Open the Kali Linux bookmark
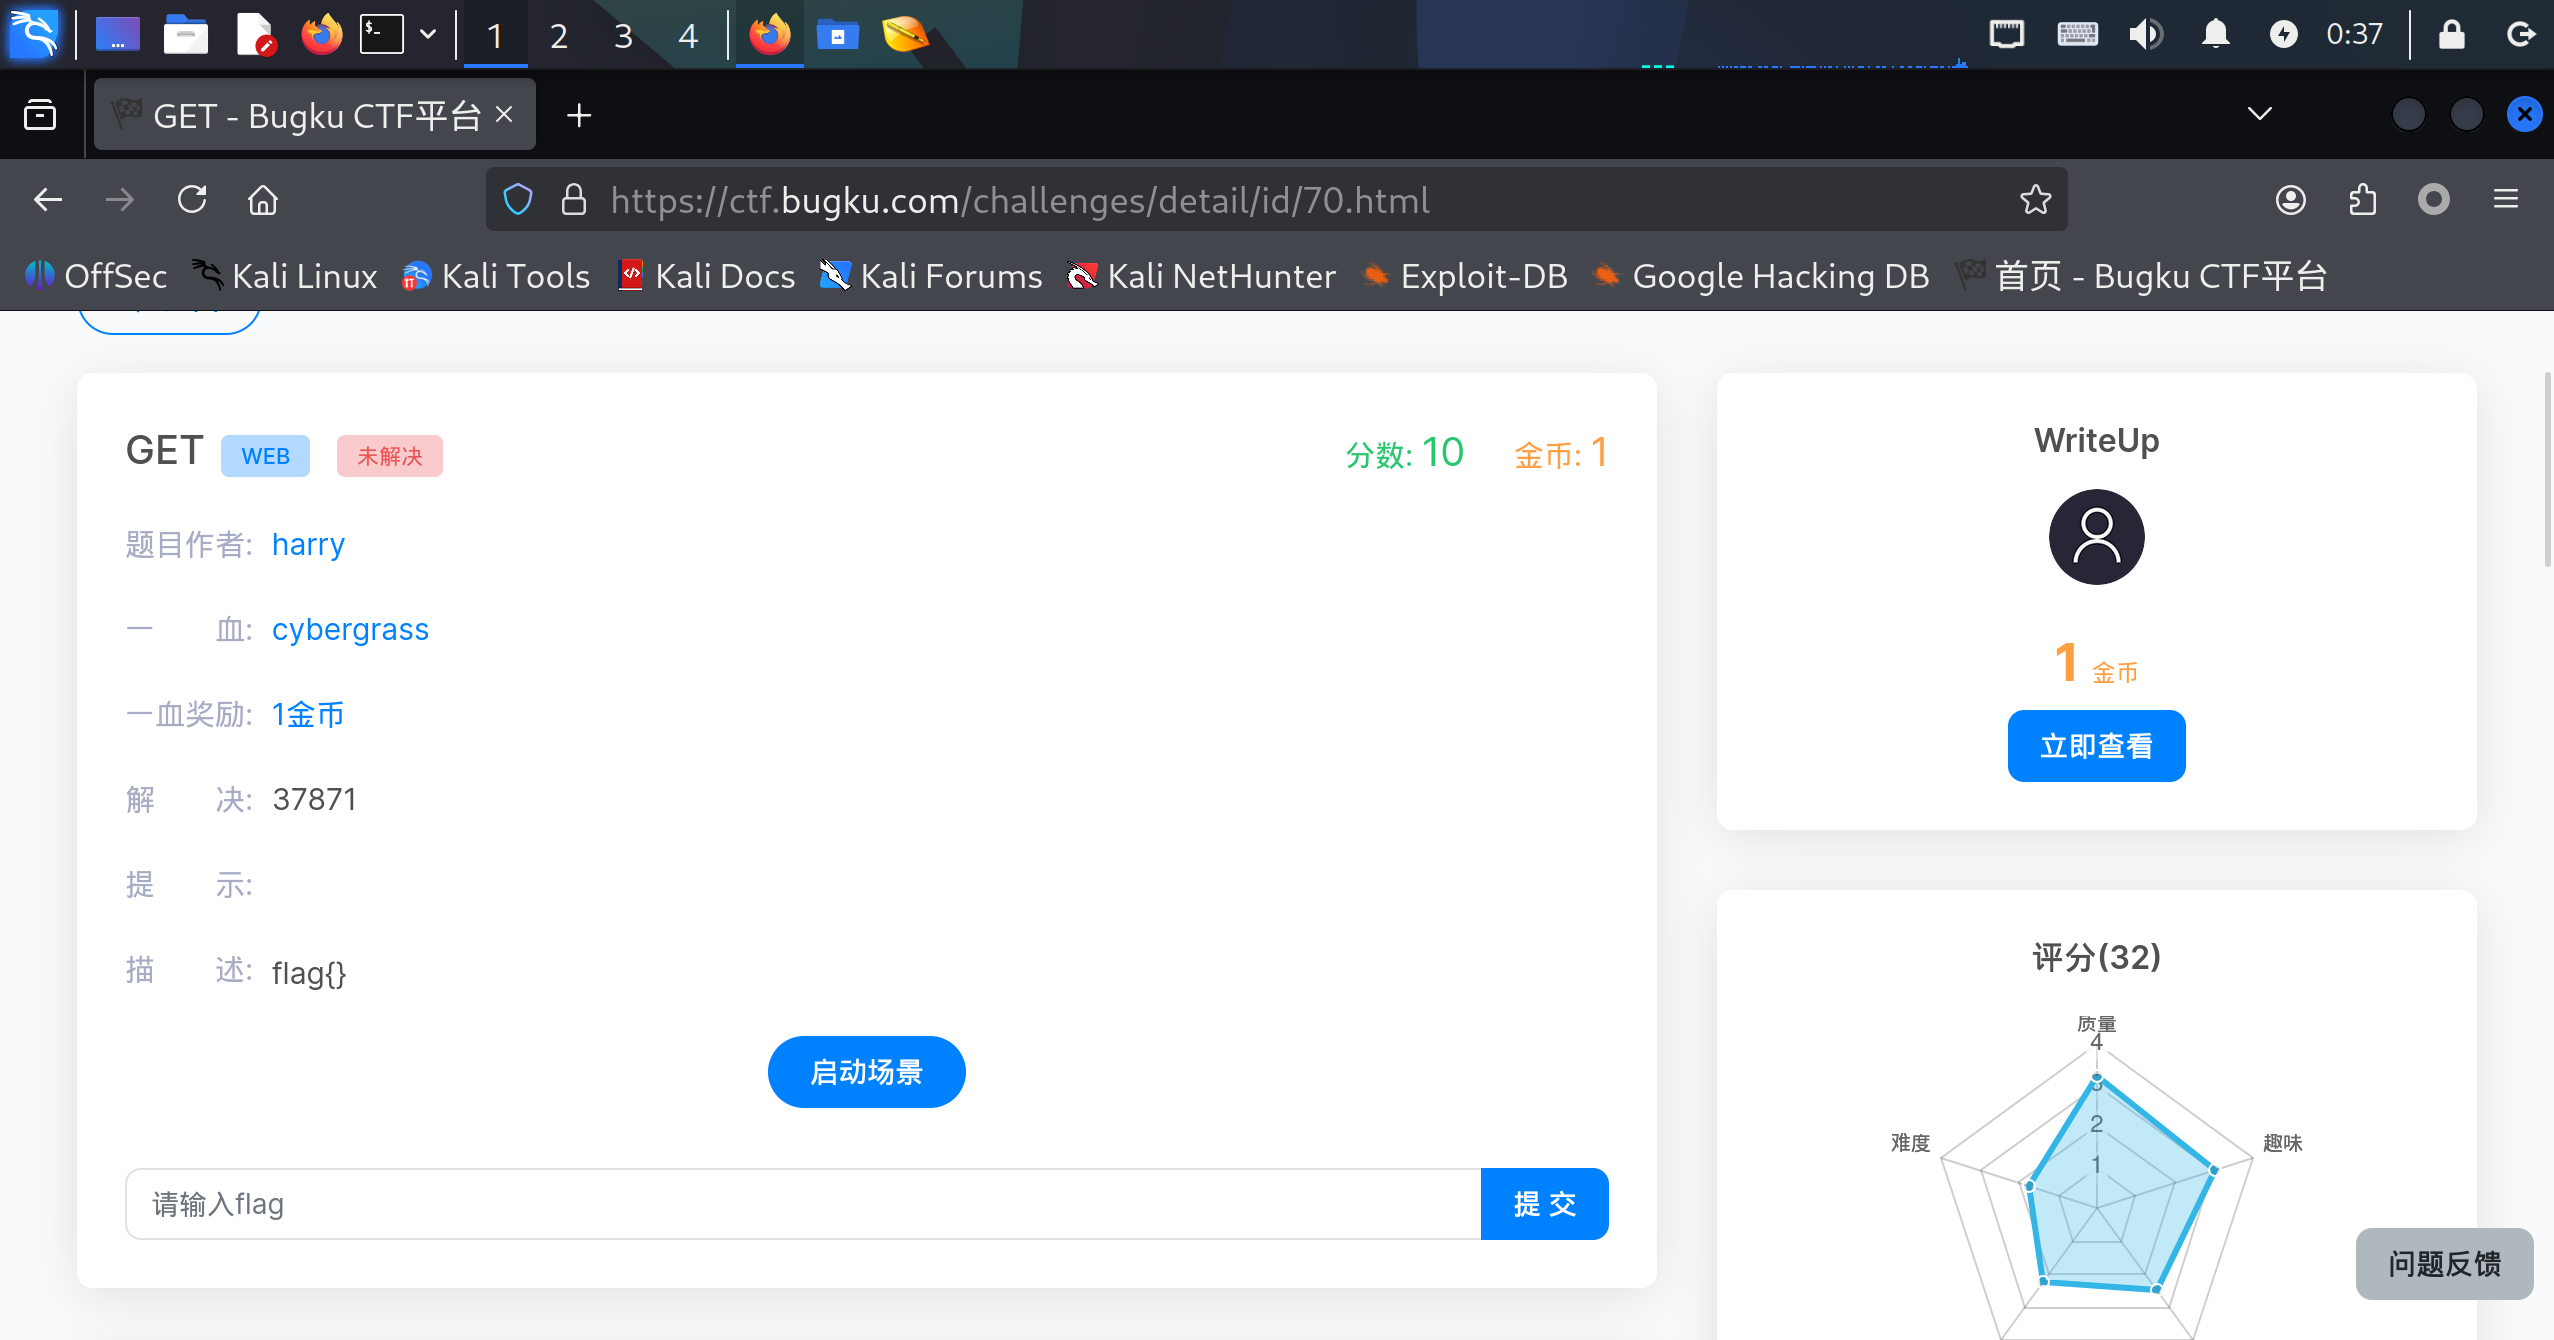 tap(284, 276)
